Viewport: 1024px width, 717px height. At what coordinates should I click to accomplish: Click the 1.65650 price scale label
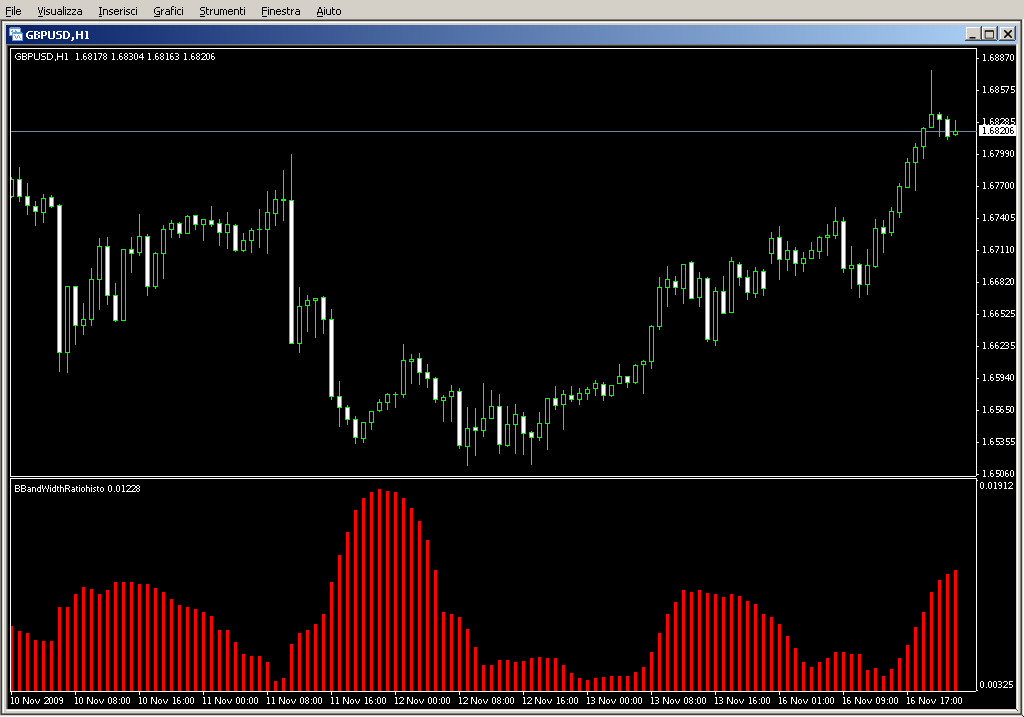(999, 409)
